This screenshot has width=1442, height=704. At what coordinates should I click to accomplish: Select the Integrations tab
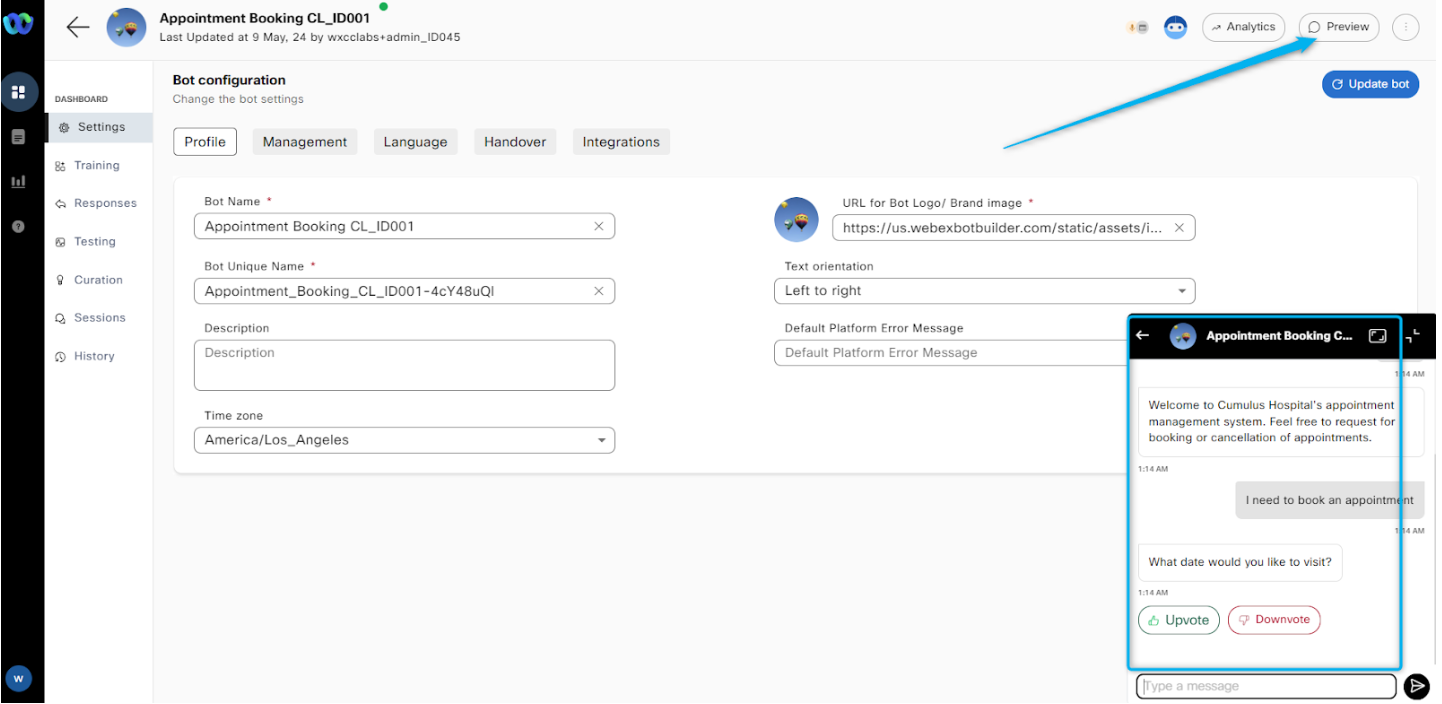coord(621,142)
